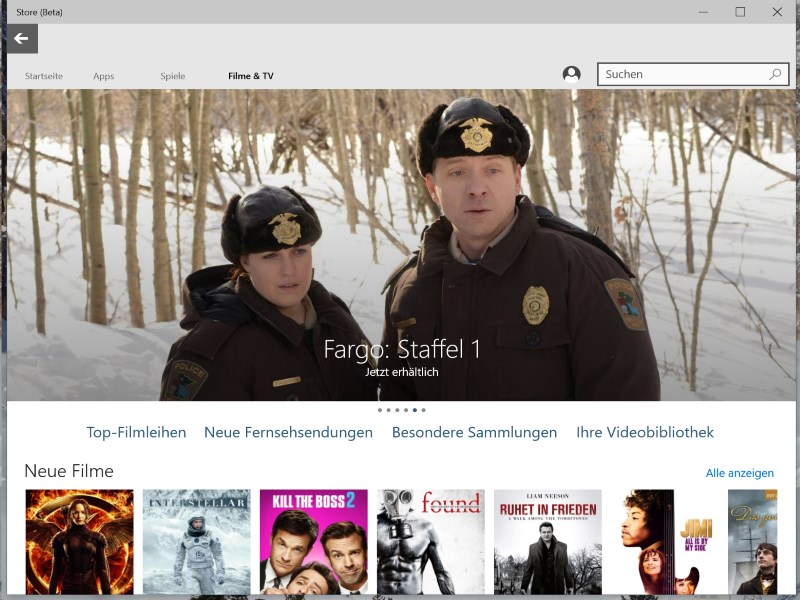Select the last carousel page dot
This screenshot has width=800, height=600.
click(423, 410)
